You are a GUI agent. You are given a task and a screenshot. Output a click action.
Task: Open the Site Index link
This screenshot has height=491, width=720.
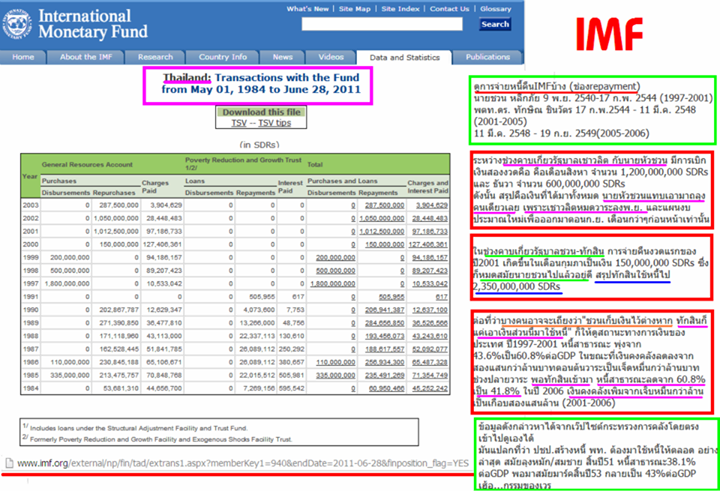pyautogui.click(x=400, y=9)
